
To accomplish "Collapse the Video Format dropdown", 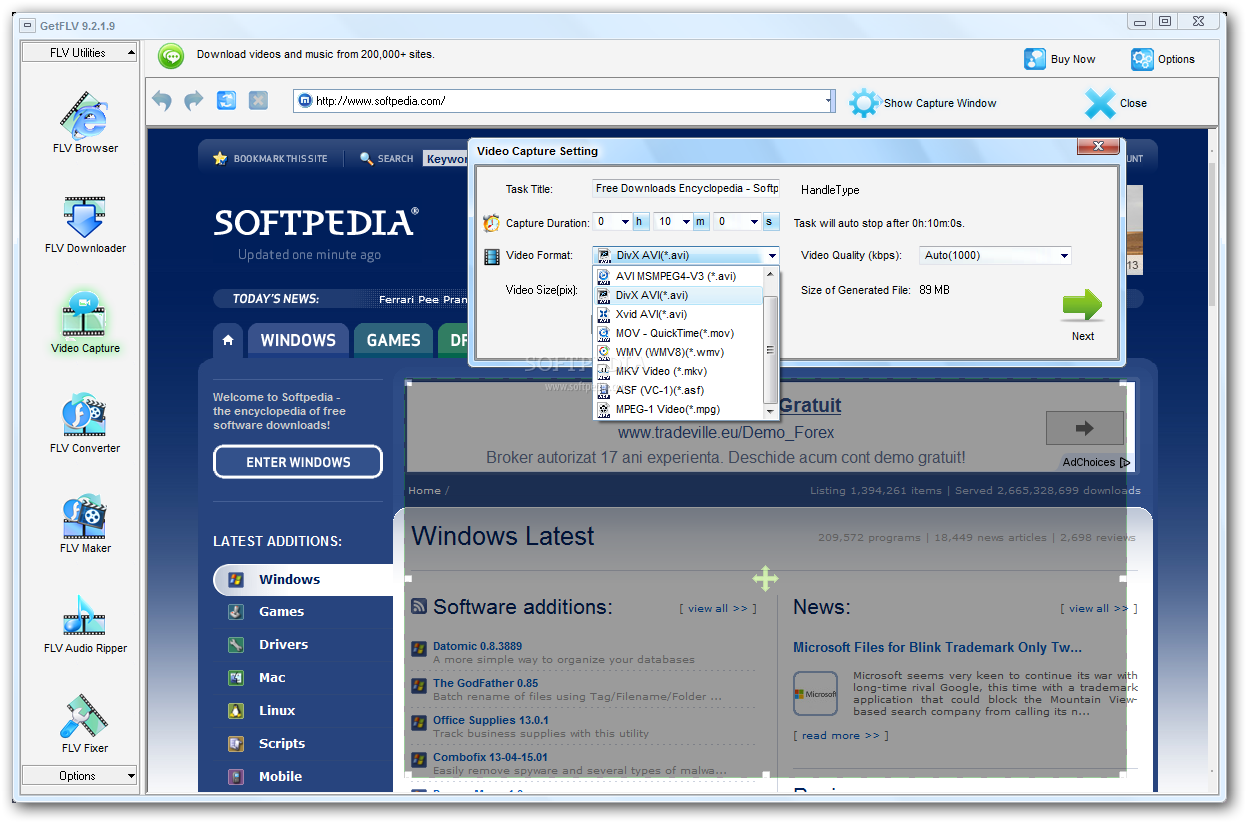I will coord(772,256).
